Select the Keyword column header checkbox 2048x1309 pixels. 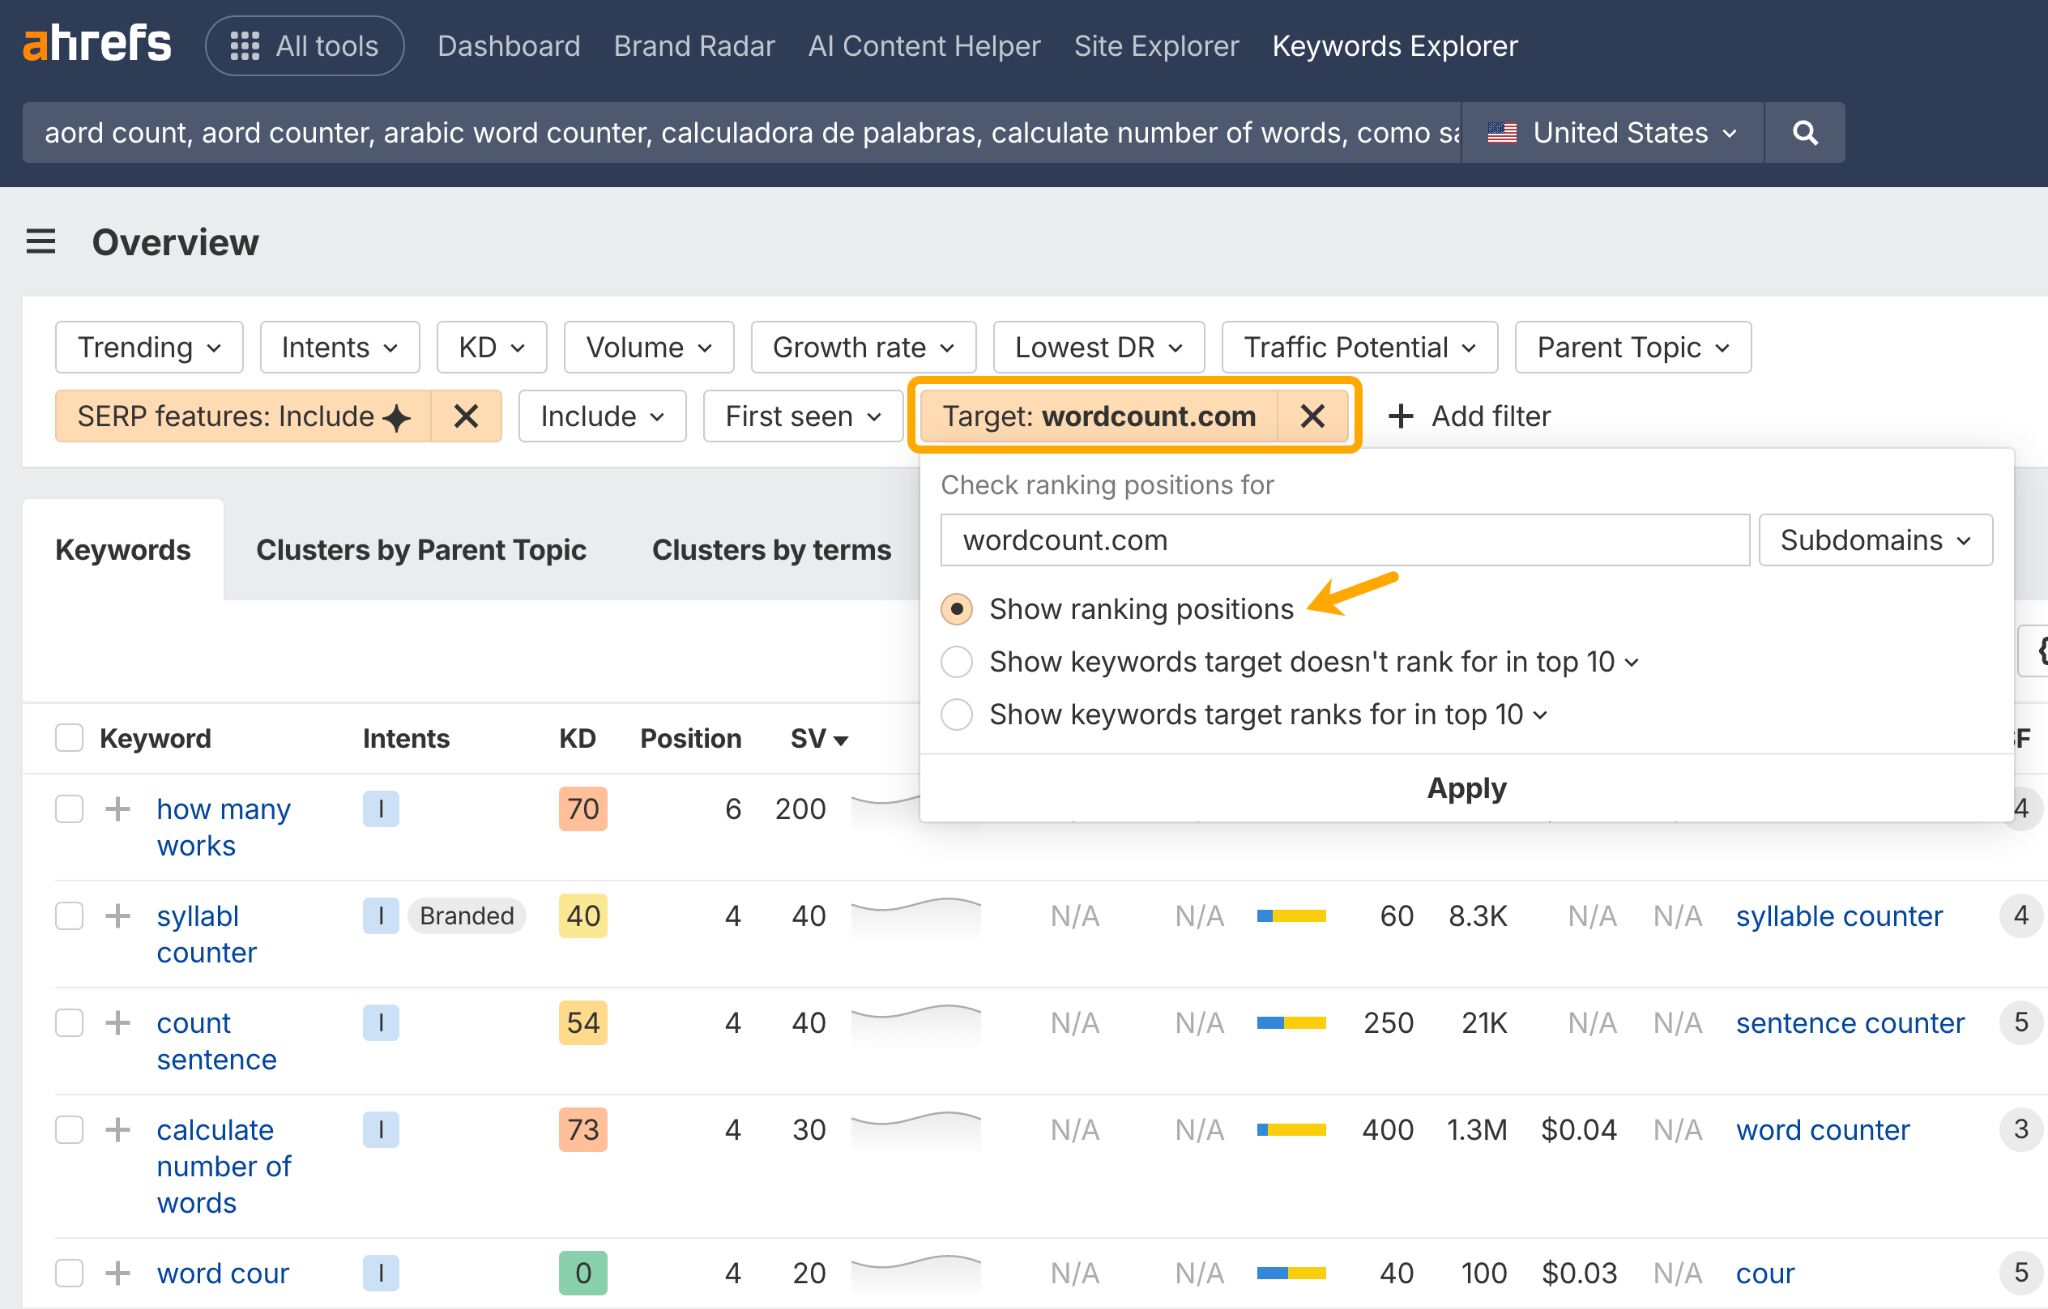click(68, 737)
